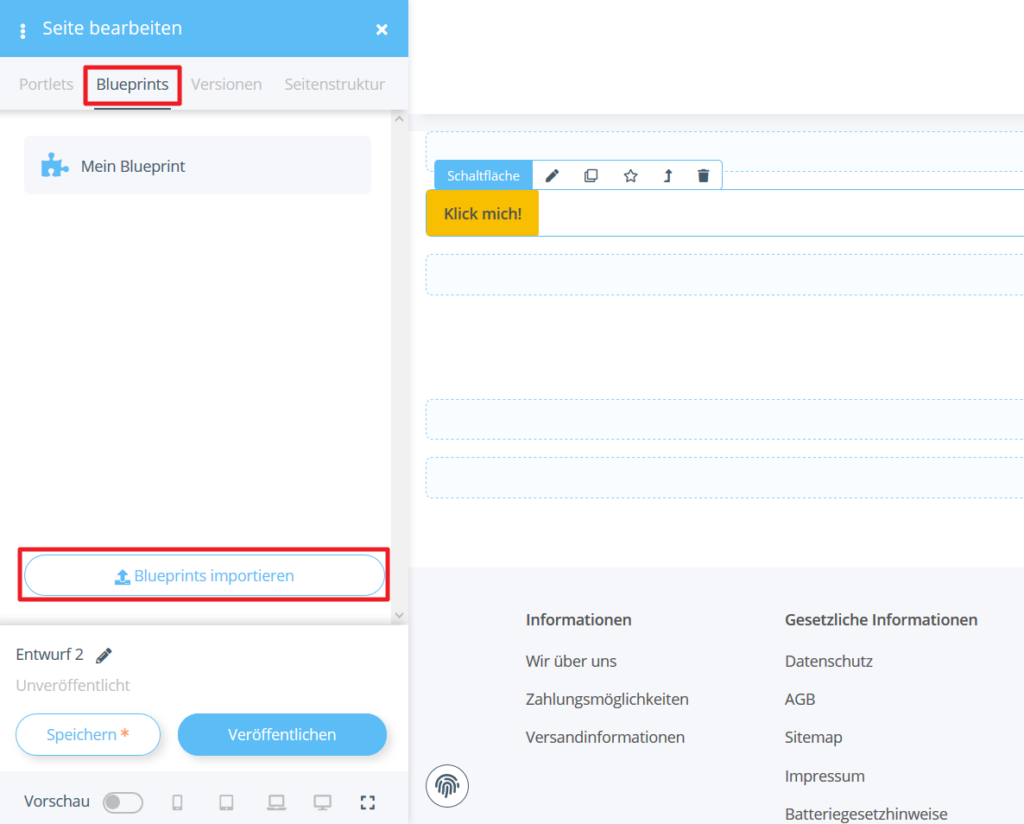Open the Seitenstruktur tab
Viewport: 1024px width, 824px height.
[334, 84]
